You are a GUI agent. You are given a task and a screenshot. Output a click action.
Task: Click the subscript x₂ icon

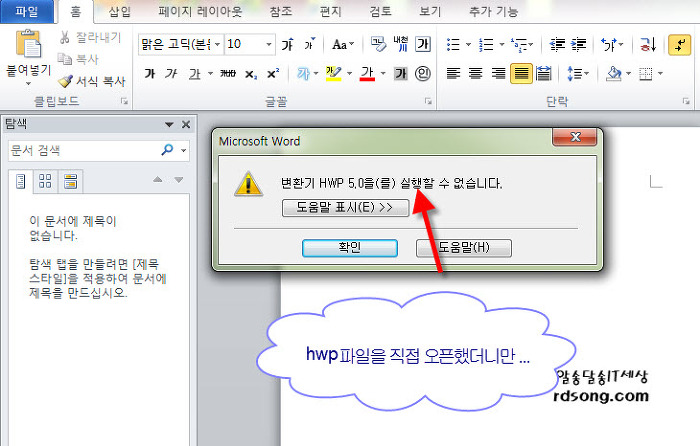click(251, 73)
